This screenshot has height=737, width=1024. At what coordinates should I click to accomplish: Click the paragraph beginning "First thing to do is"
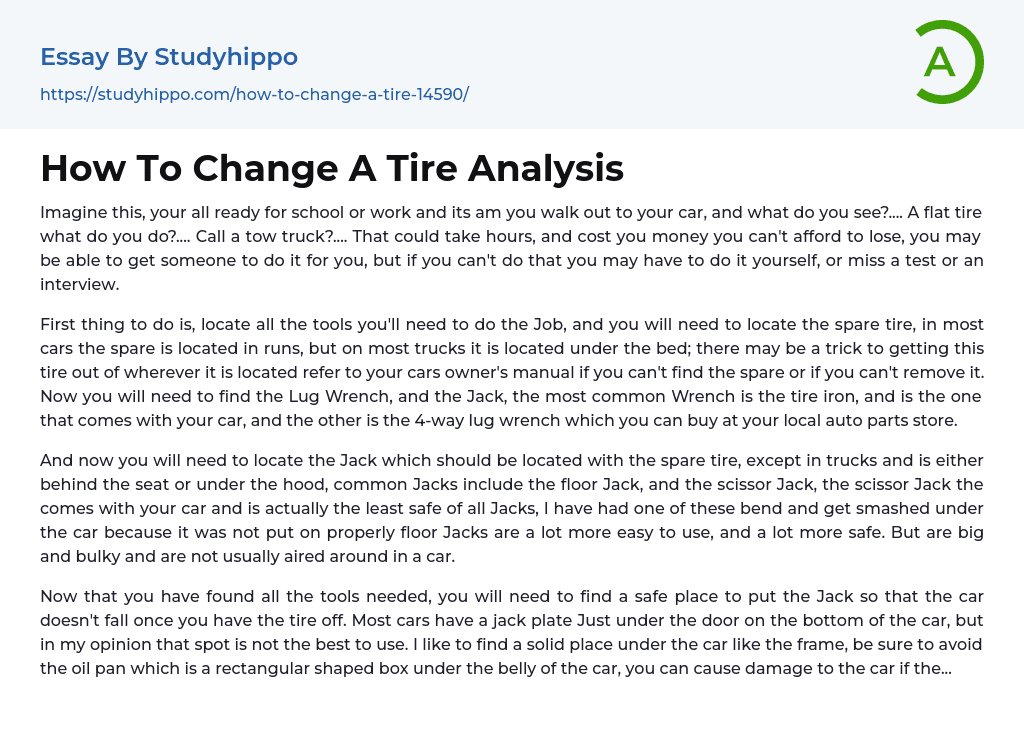pos(511,372)
